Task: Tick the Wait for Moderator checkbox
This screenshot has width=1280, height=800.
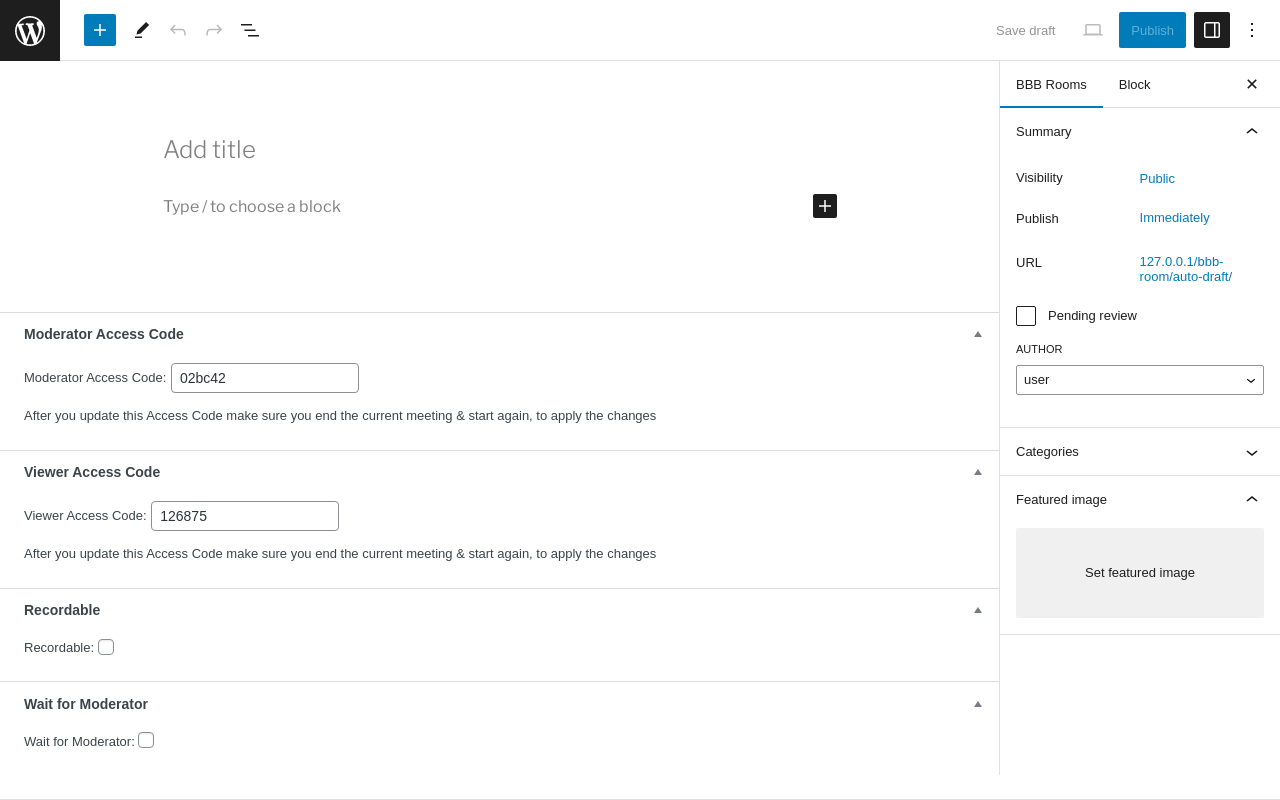Action: click(x=146, y=740)
